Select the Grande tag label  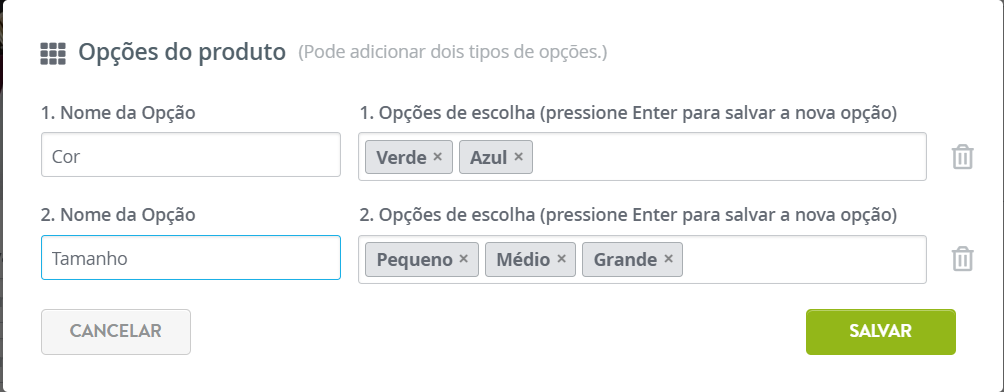[625, 259]
